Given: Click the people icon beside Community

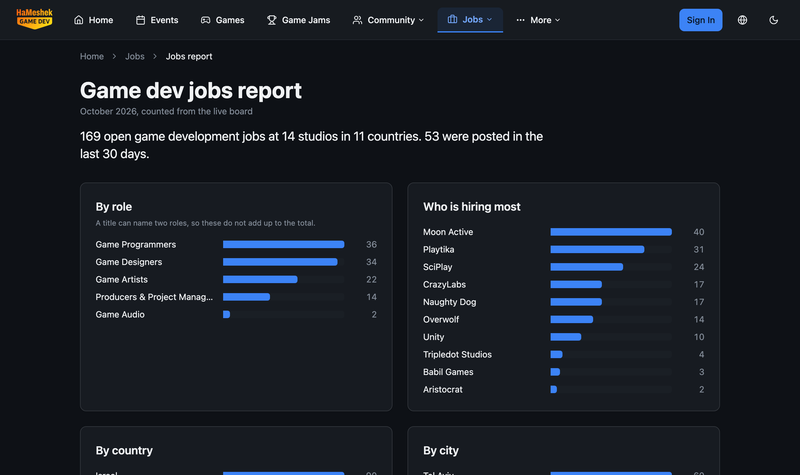Looking at the screenshot, I should pos(357,20).
